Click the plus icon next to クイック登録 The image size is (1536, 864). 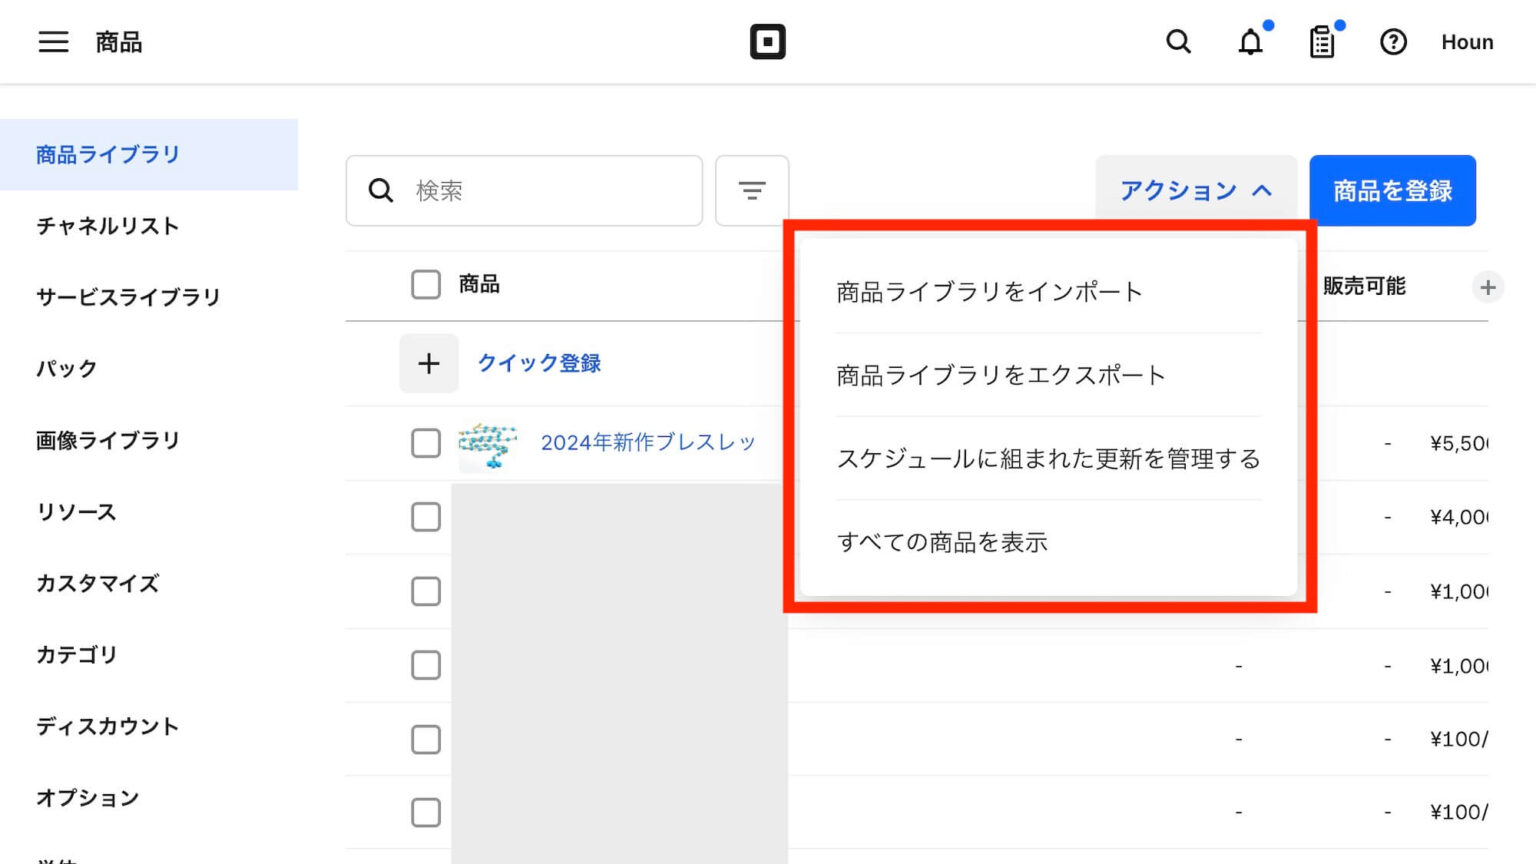coord(429,363)
